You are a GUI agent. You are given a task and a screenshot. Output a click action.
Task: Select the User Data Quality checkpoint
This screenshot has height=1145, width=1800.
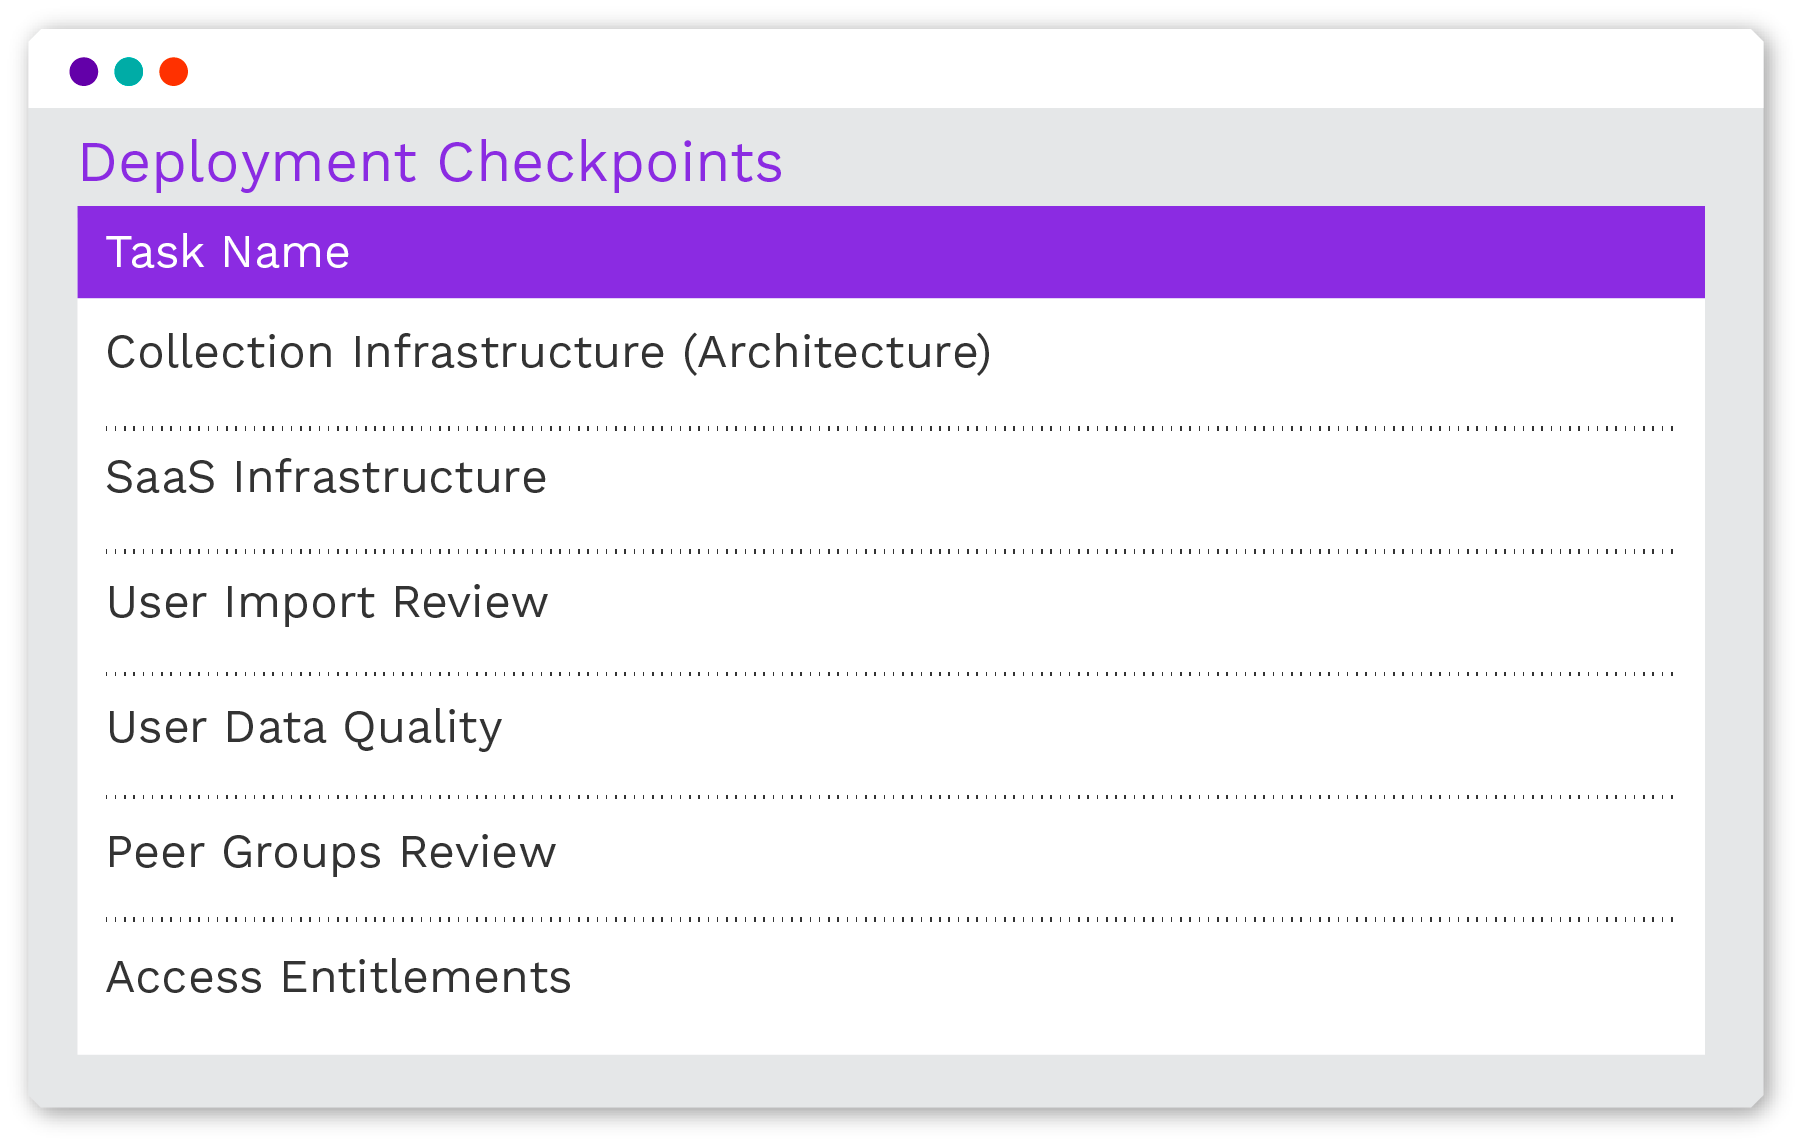304,727
